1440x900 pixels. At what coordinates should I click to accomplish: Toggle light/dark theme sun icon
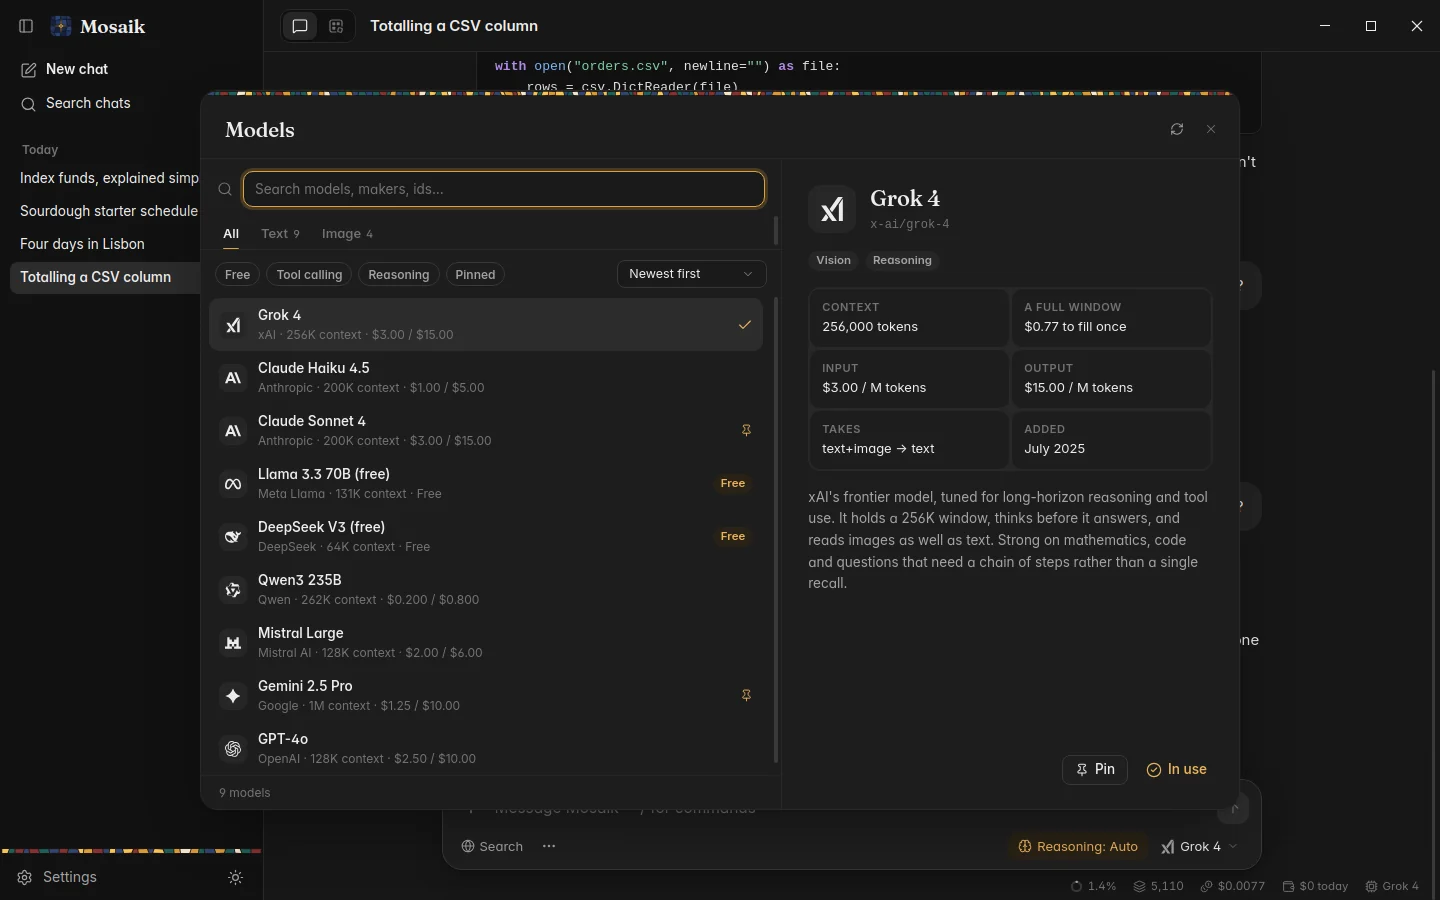236,877
